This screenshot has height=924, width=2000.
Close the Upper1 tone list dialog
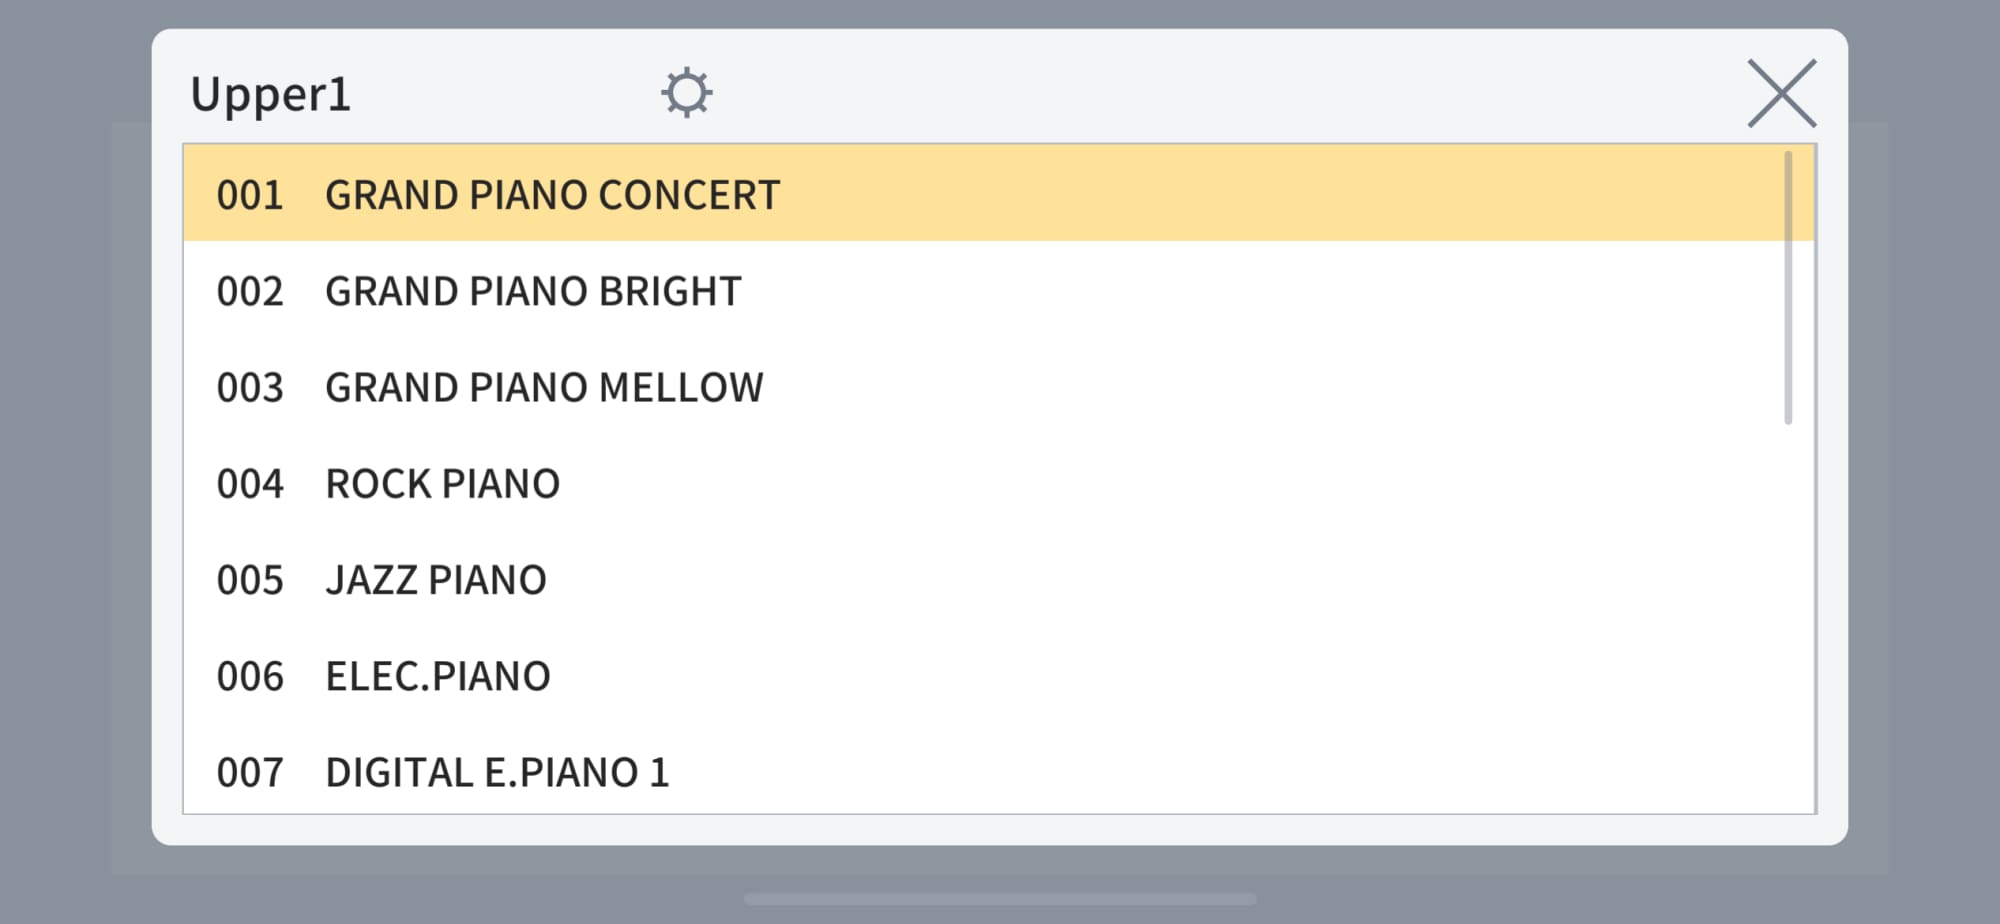pos(1781,93)
